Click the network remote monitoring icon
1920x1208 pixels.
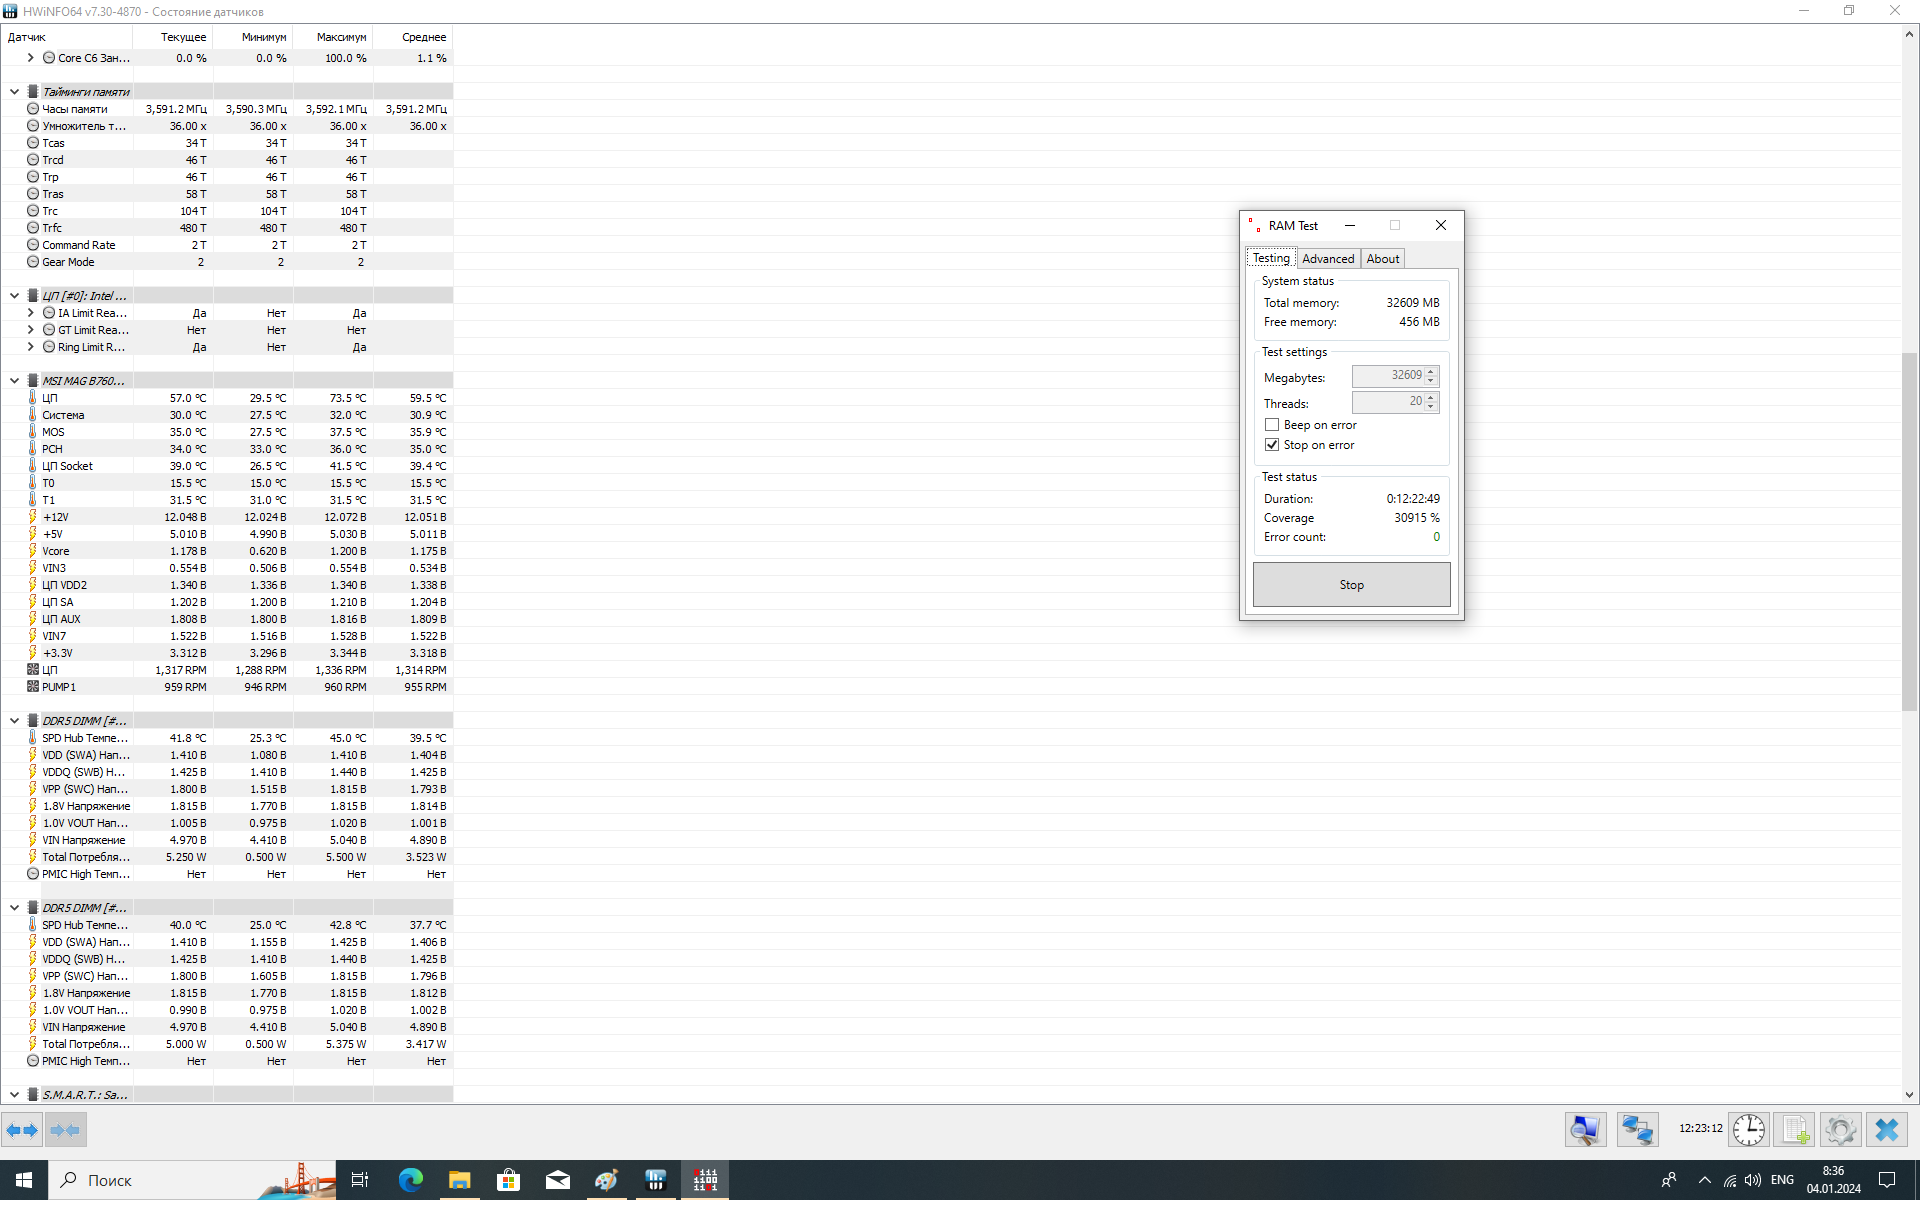coord(1637,1130)
